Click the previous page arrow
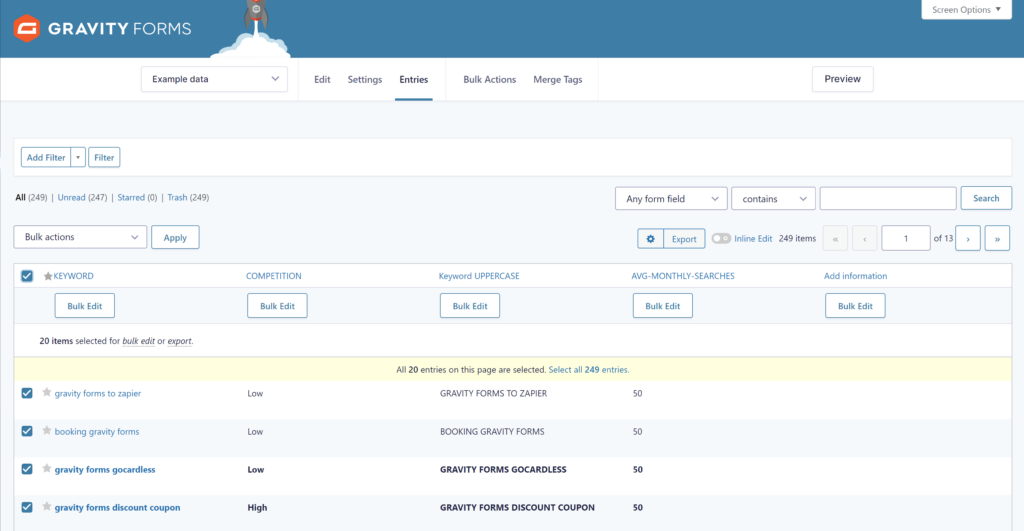This screenshot has height=531, width=1024. (x=865, y=238)
